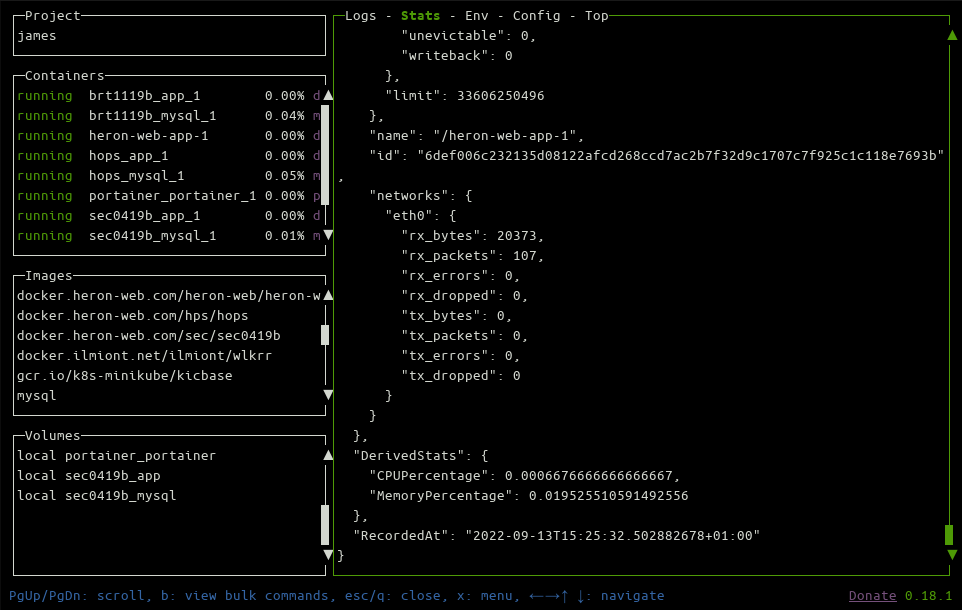Choose the heron-web-app-1 container row
Image resolution: width=962 pixels, height=610 pixels.
tap(169, 136)
